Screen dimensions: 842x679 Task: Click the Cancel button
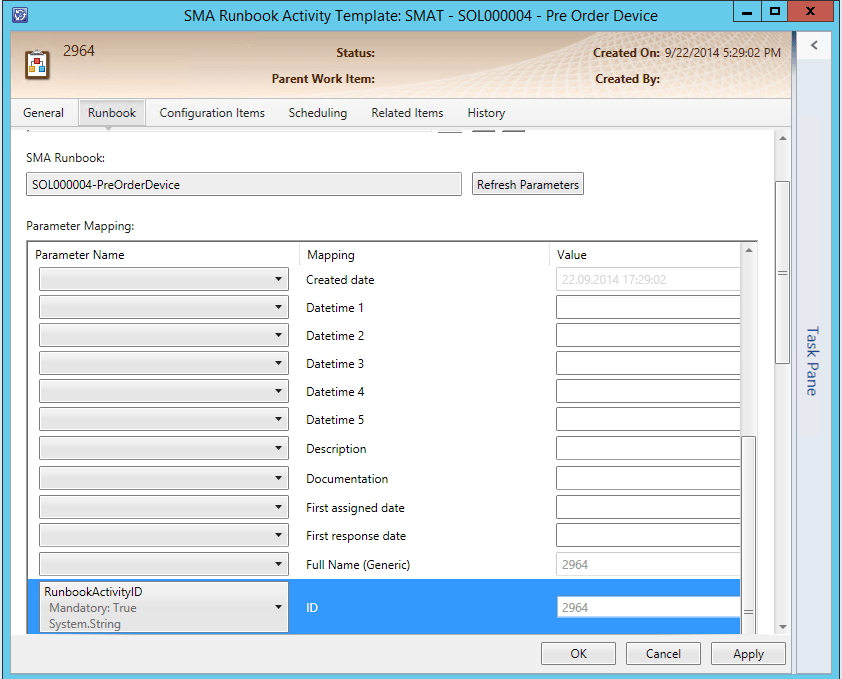click(663, 653)
